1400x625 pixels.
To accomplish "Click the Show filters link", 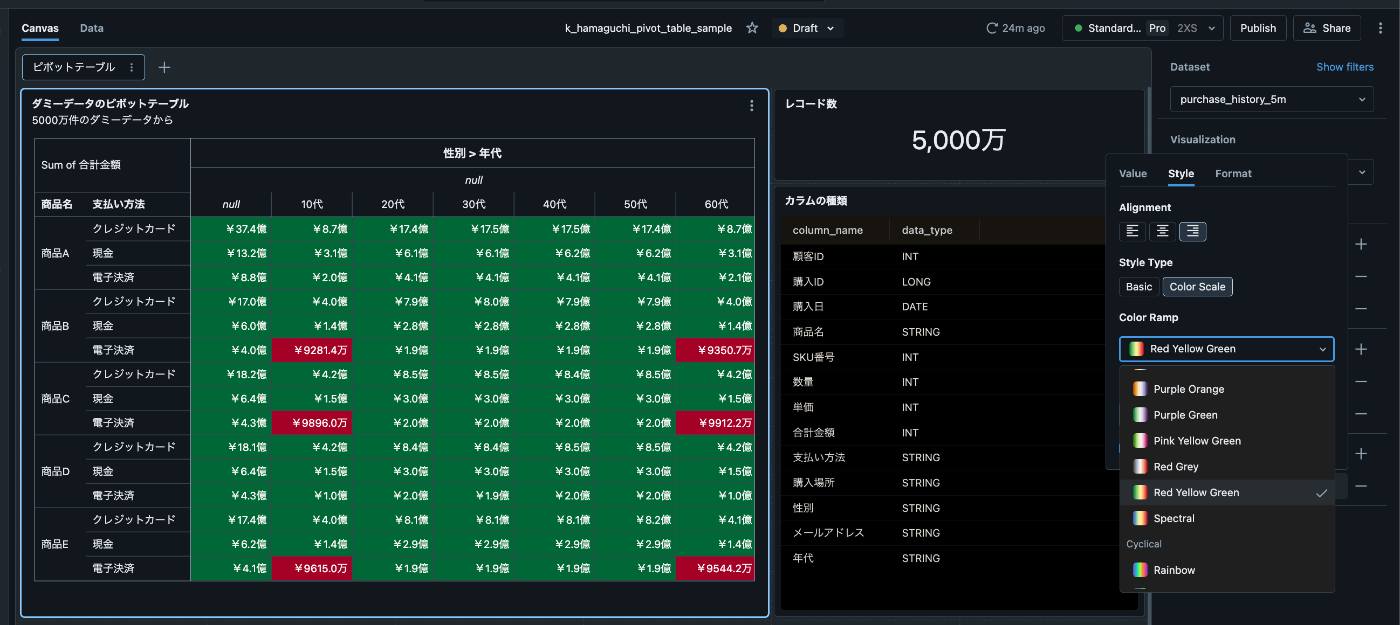I will [1345, 67].
